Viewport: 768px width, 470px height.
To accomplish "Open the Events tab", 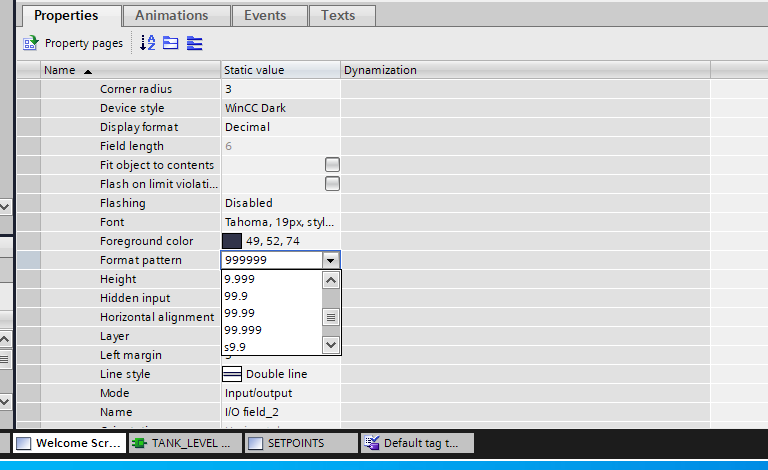I will pyautogui.click(x=265, y=16).
